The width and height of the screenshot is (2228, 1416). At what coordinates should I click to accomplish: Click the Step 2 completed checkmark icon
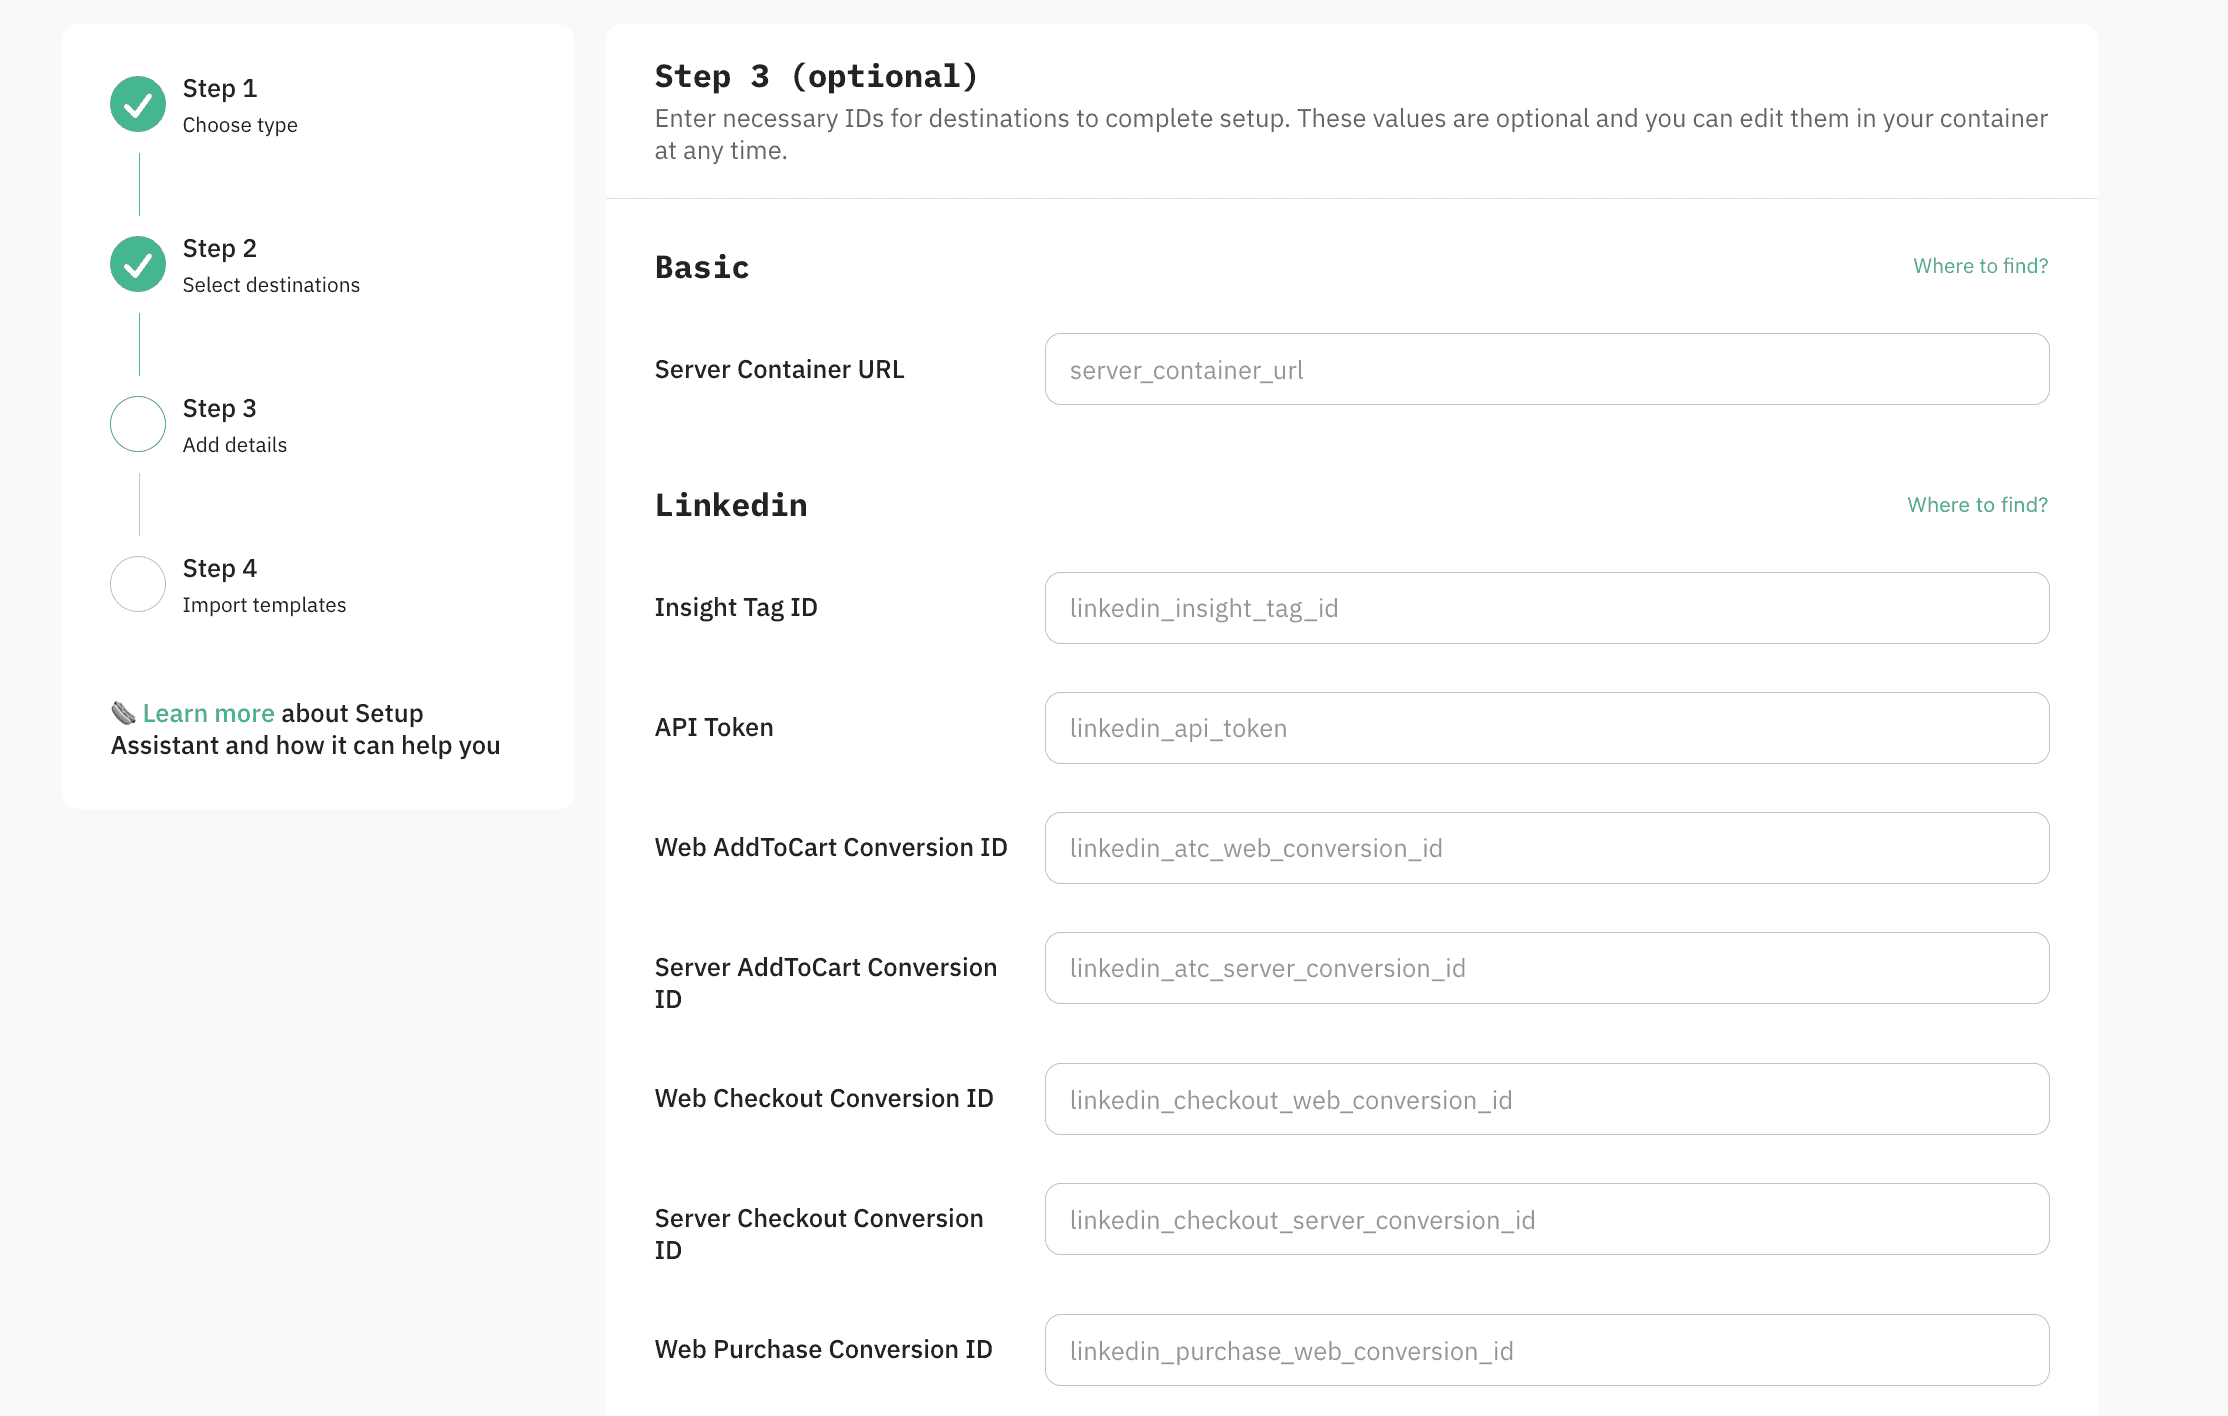click(x=137, y=263)
